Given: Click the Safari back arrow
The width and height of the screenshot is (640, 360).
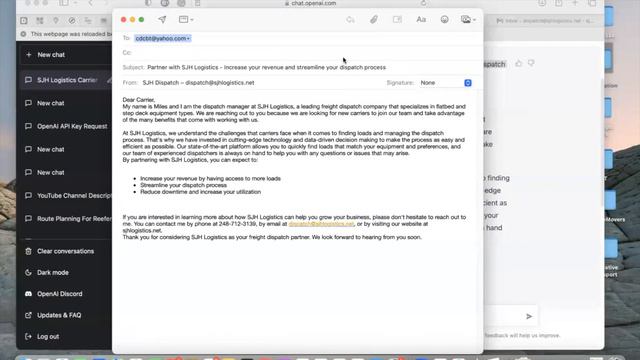Looking at the screenshot, I should [x=91, y=3].
